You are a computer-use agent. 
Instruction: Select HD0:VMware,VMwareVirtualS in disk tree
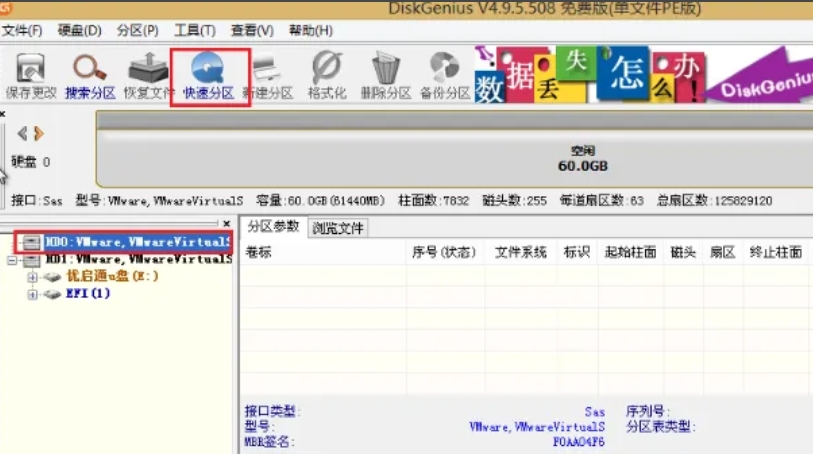coord(137,242)
